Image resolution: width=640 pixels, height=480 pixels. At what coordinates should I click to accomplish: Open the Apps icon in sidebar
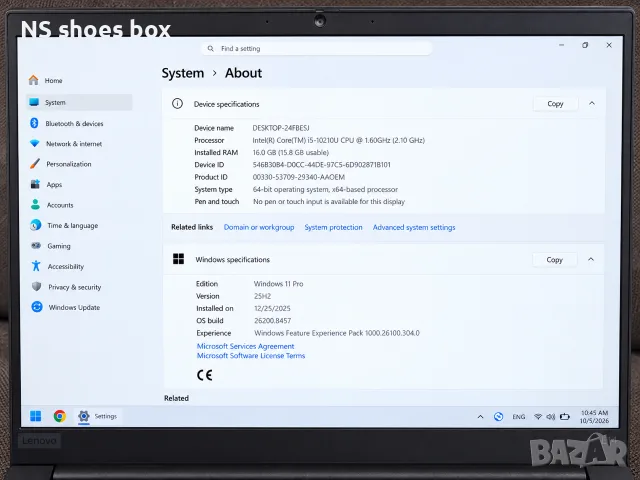35,184
